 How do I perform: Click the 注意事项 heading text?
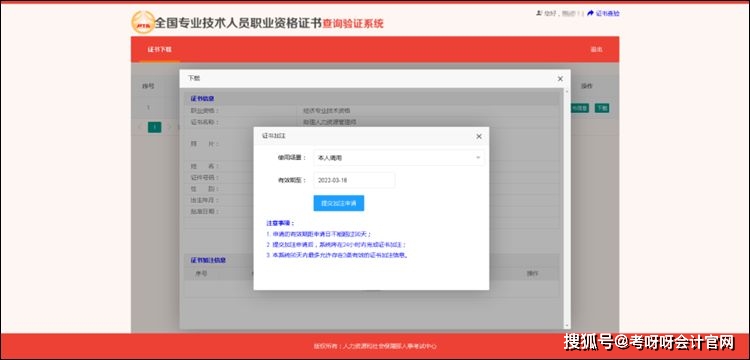[280, 223]
